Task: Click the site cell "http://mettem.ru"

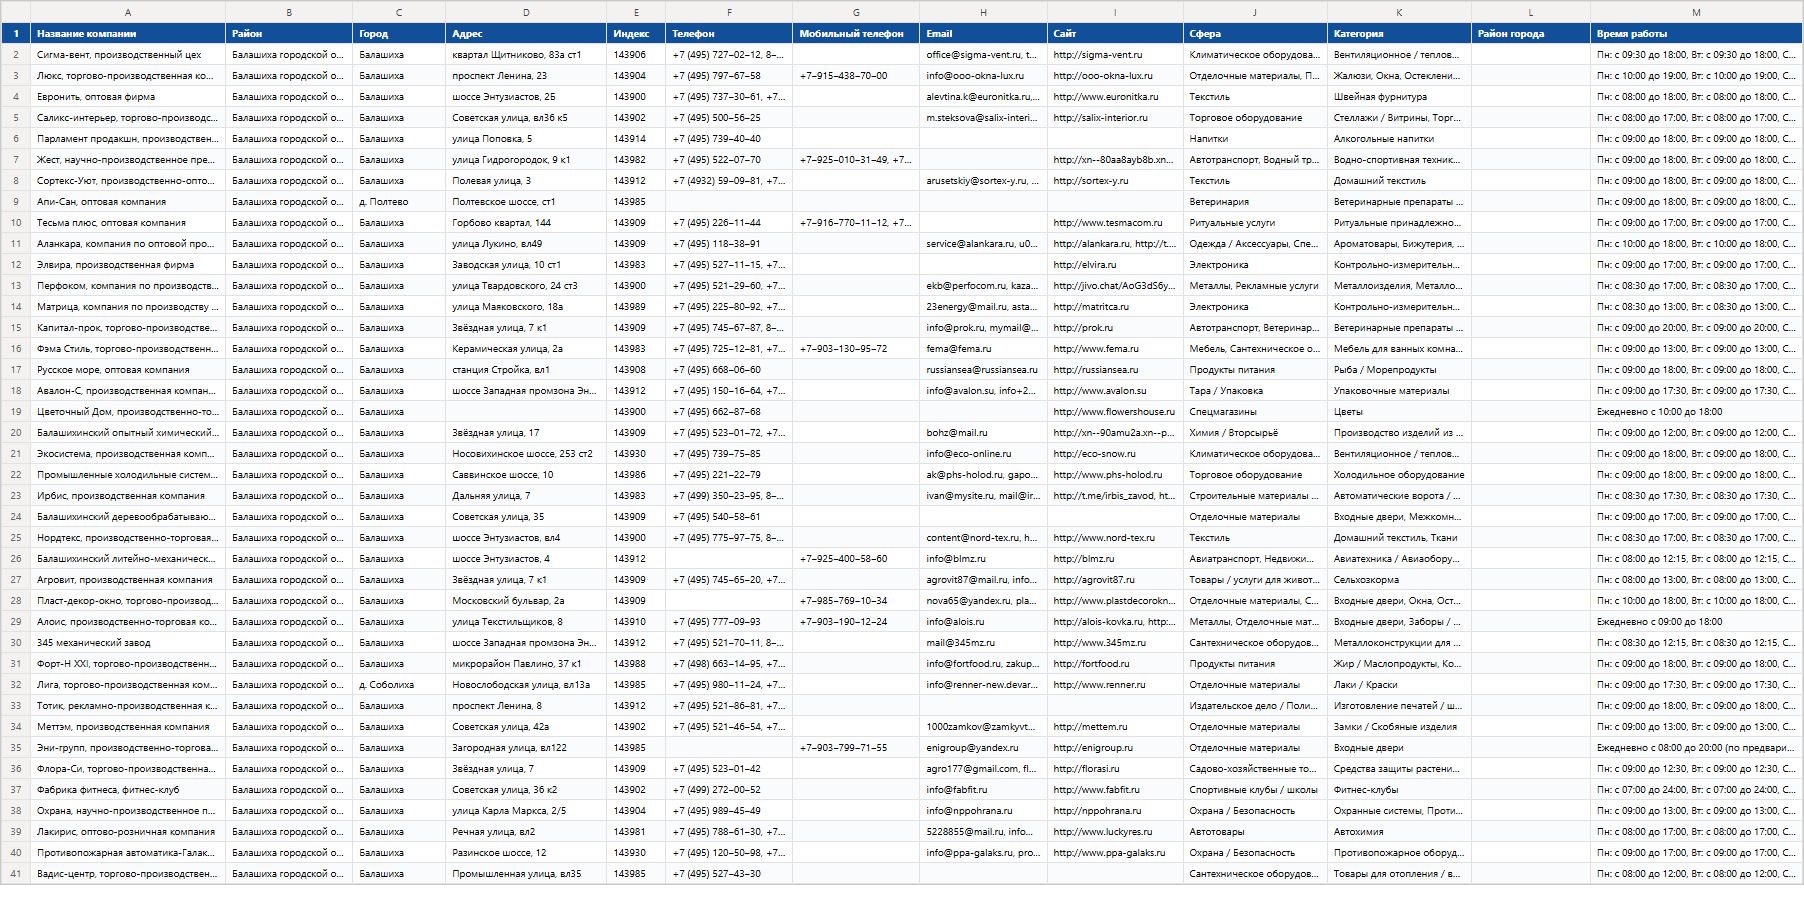Action: 1115,727
